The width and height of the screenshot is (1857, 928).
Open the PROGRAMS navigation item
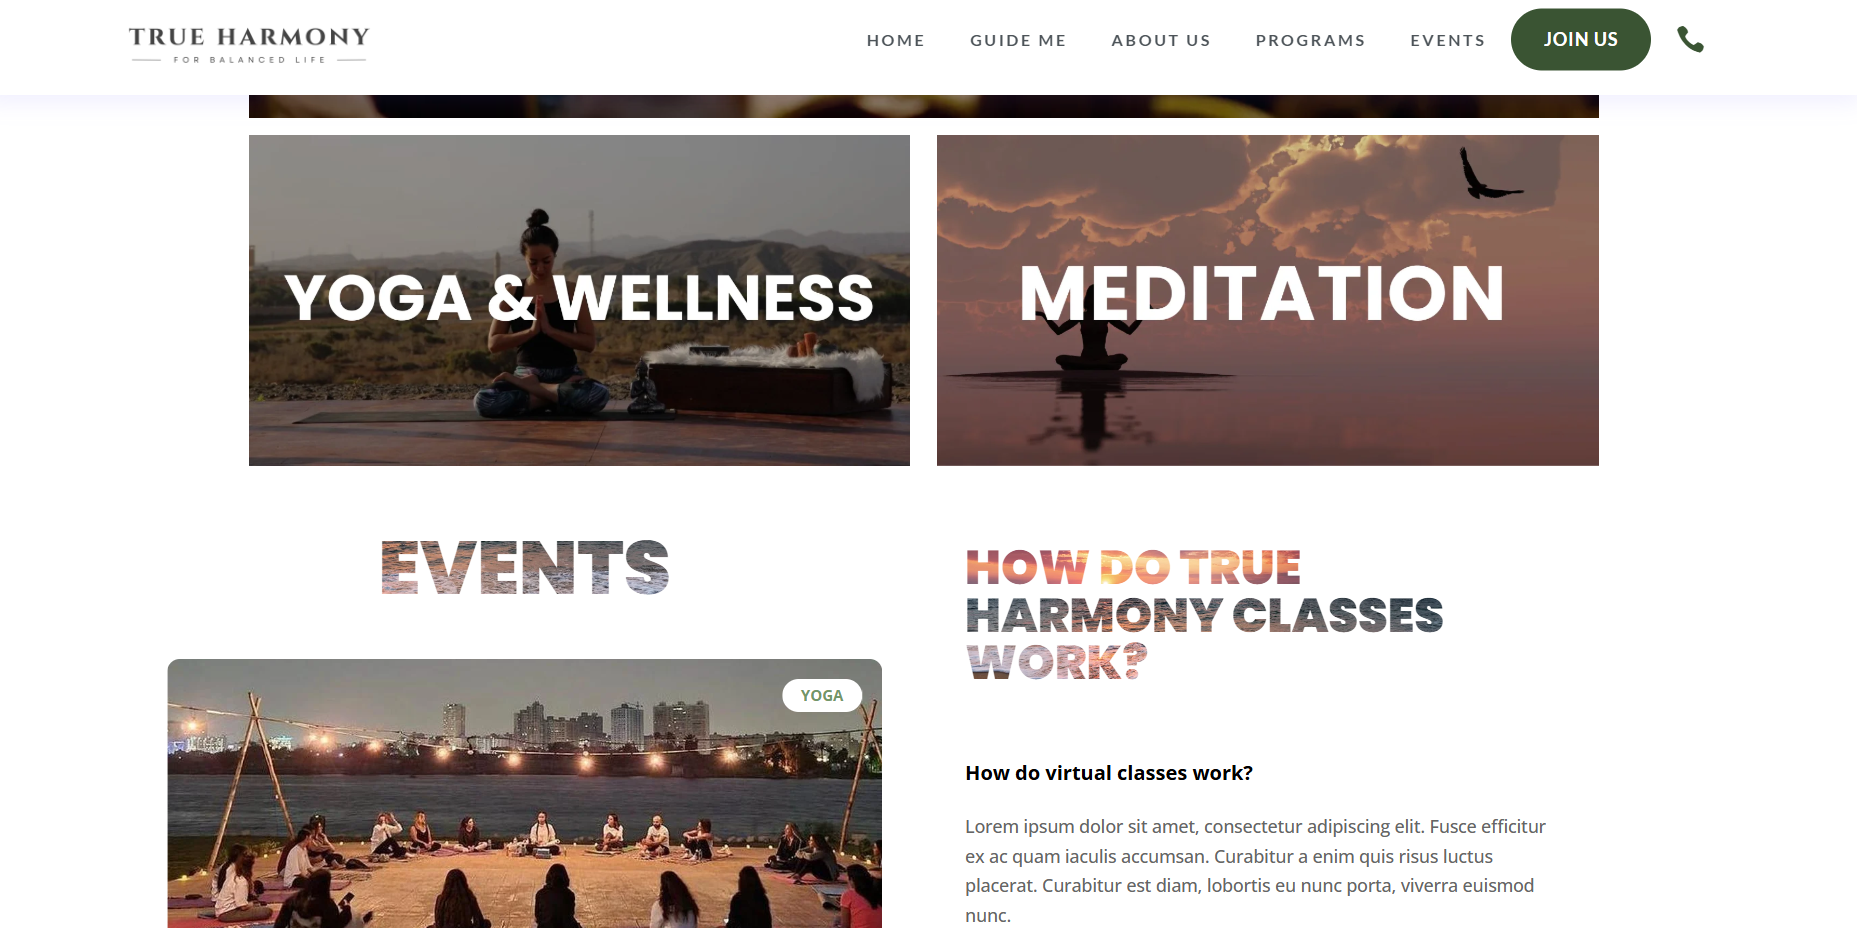coord(1310,40)
